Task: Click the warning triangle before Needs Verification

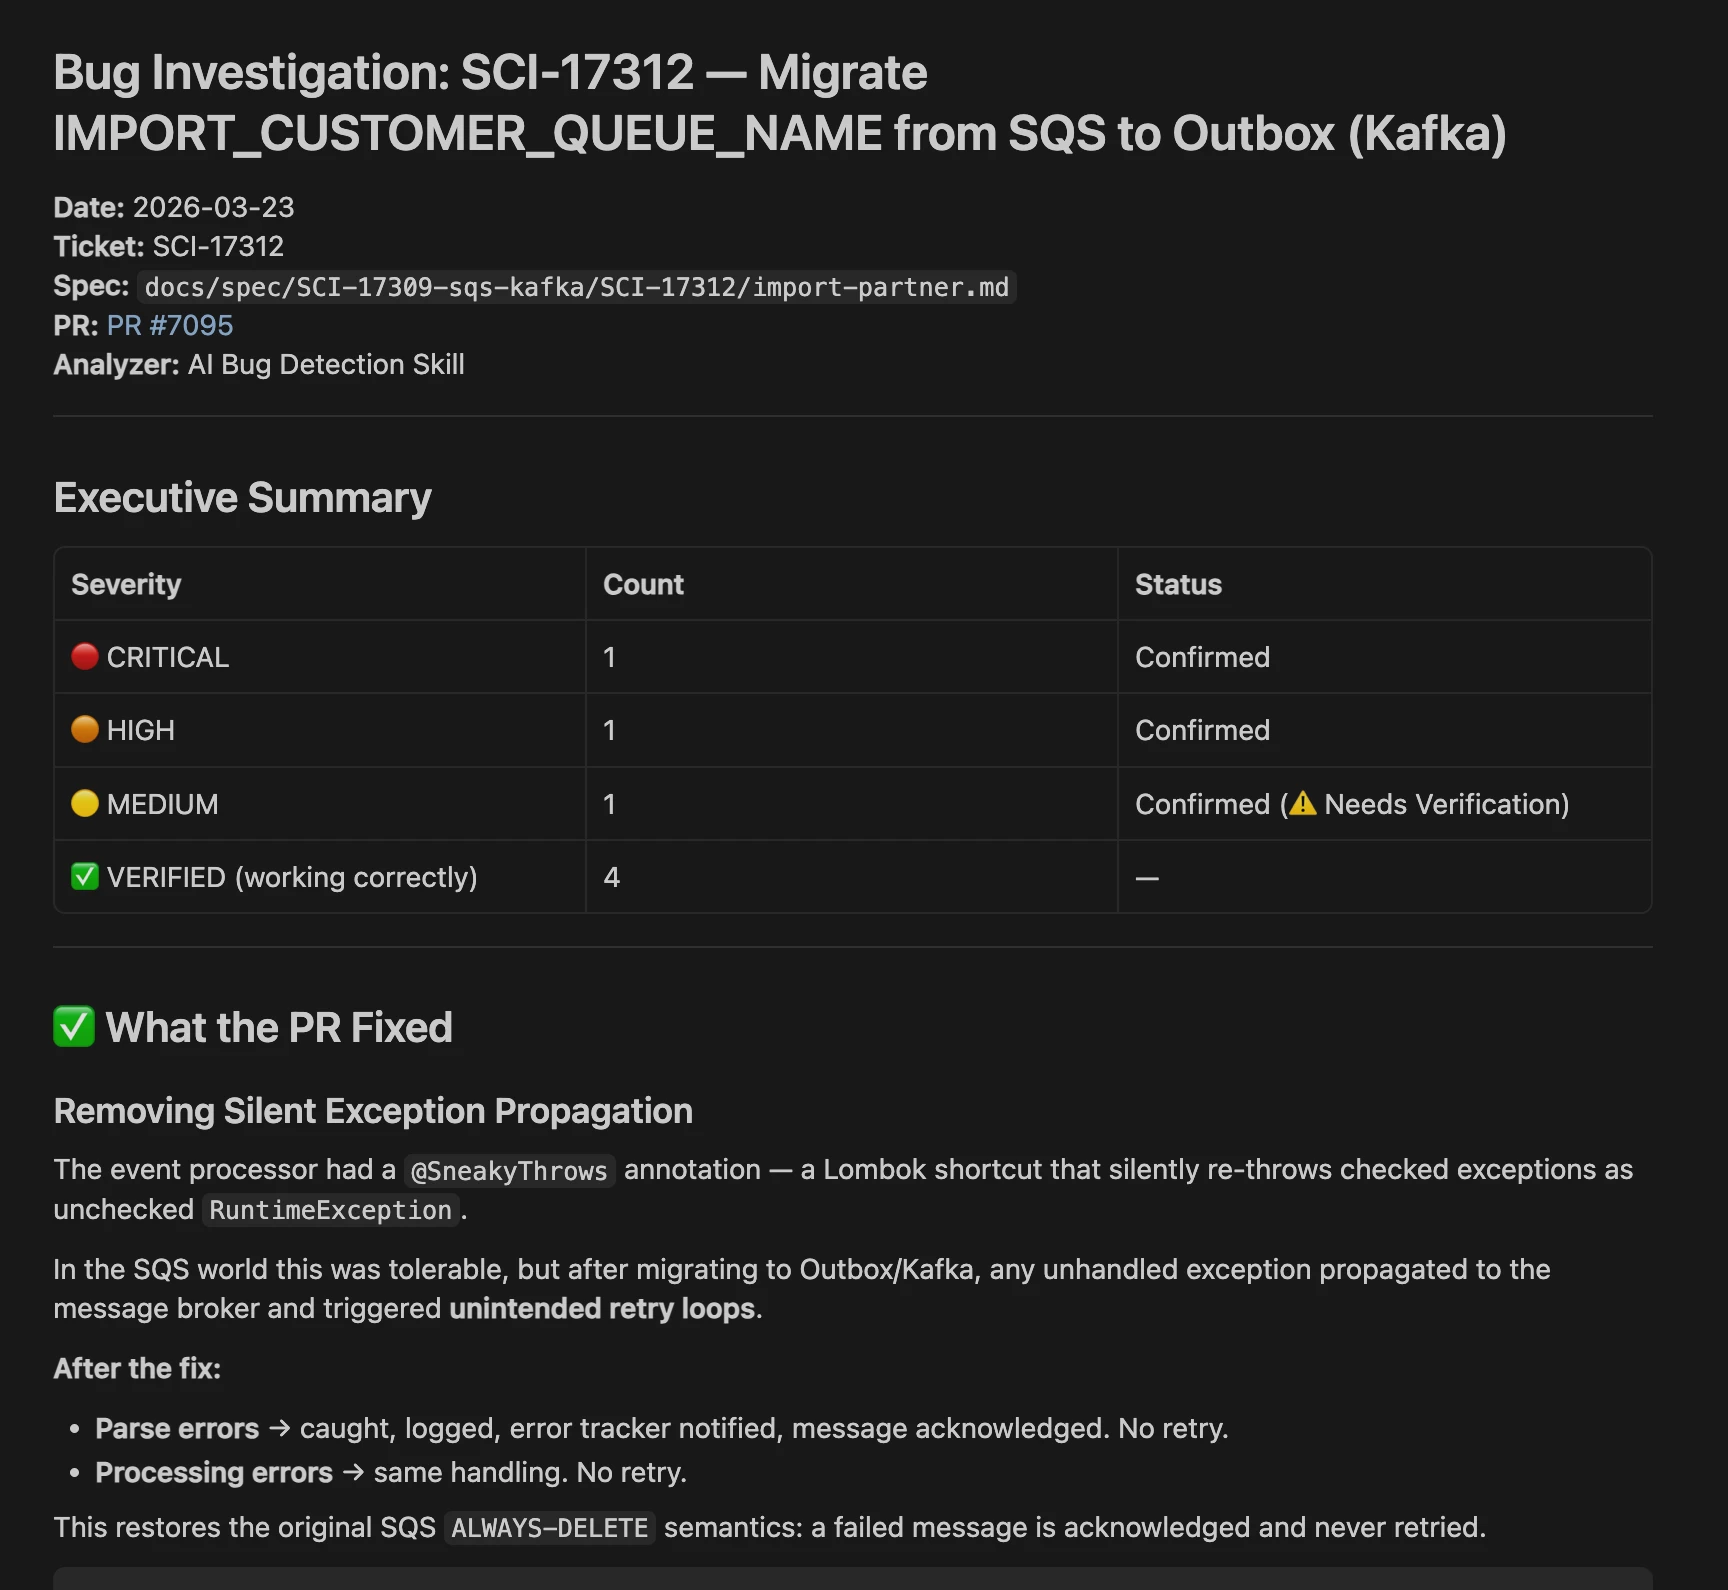Action: 1302,803
